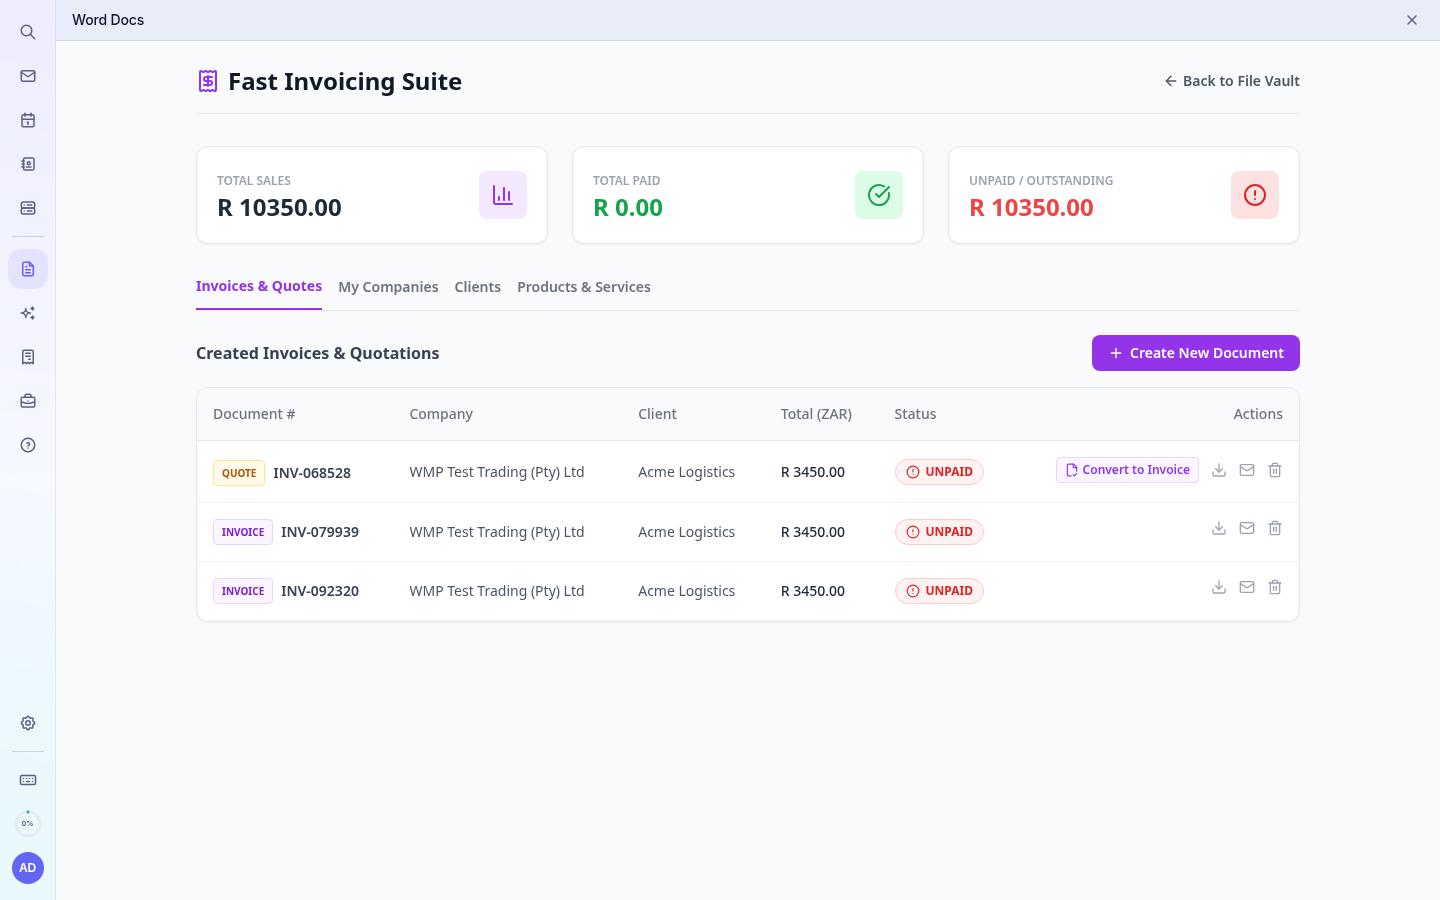Select document number INV-092320
This screenshot has height=900, width=1440.
tap(320, 591)
